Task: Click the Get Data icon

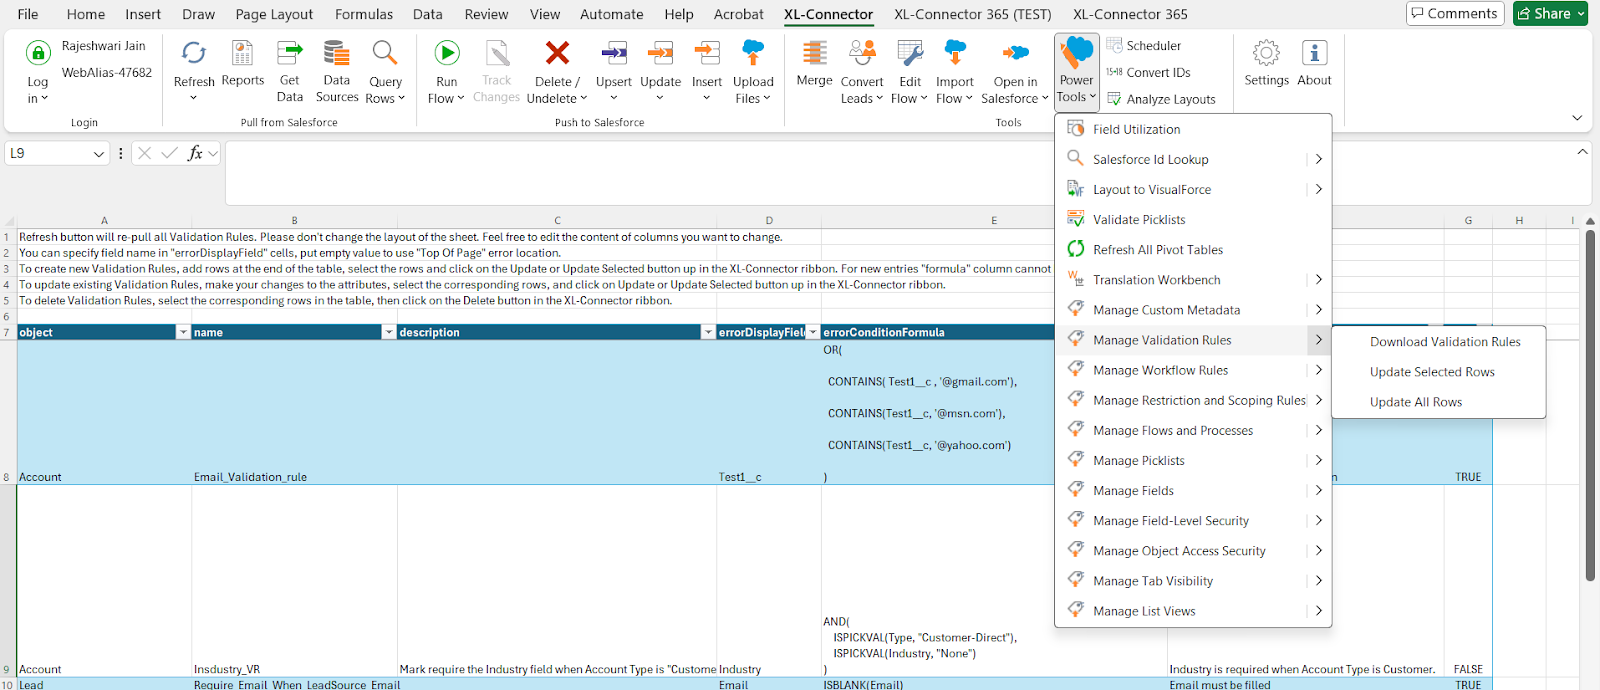Action: tap(290, 54)
